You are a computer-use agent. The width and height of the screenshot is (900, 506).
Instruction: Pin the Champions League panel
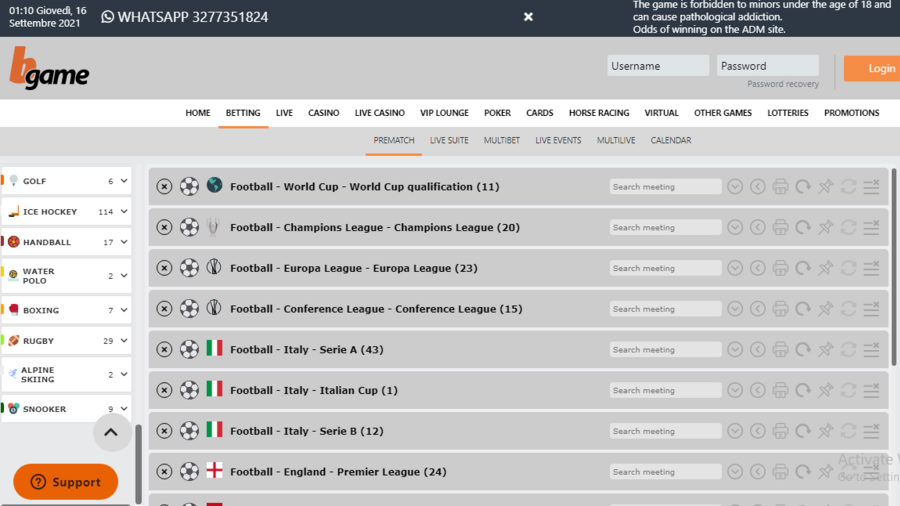pyautogui.click(x=825, y=228)
